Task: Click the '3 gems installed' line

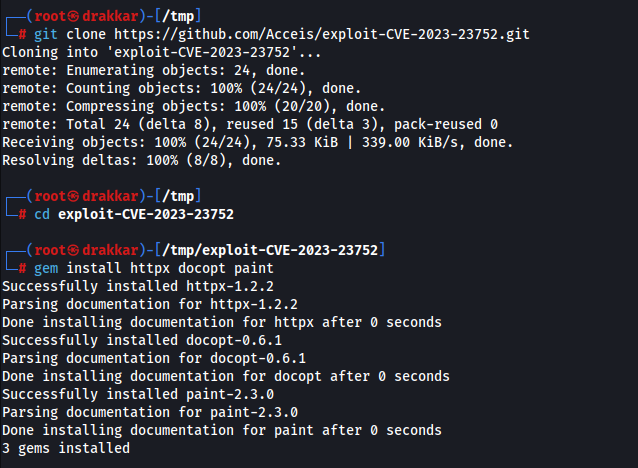Action: pyautogui.click(x=66, y=448)
